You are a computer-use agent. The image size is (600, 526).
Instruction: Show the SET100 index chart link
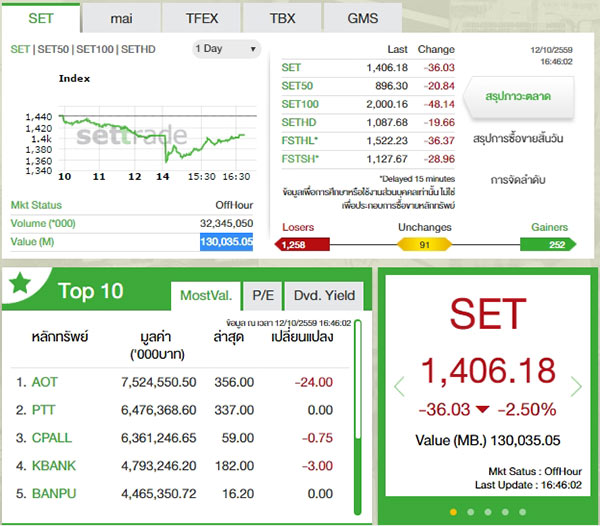coord(95,49)
